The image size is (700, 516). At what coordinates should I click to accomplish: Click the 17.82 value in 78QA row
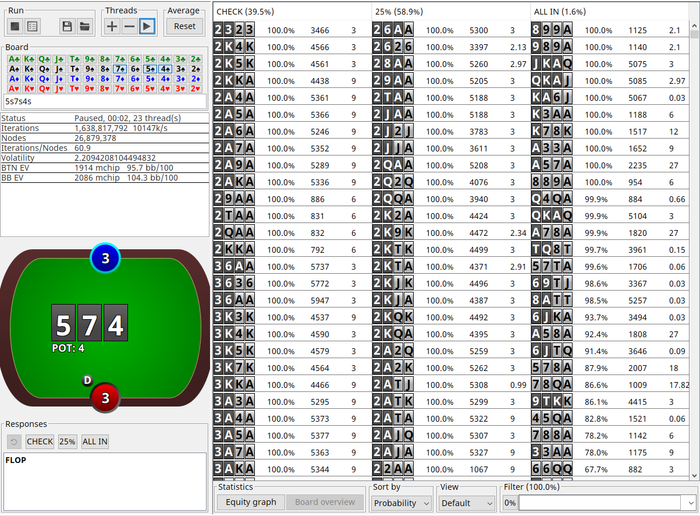[x=679, y=385]
